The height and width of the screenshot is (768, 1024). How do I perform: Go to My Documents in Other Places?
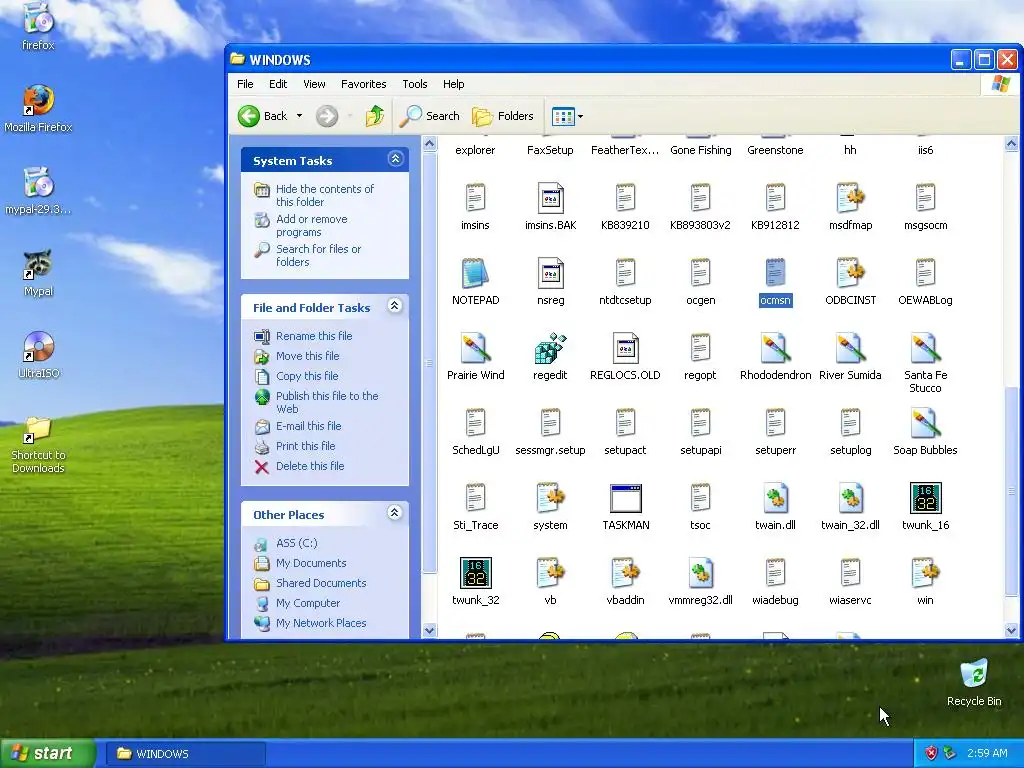point(311,563)
